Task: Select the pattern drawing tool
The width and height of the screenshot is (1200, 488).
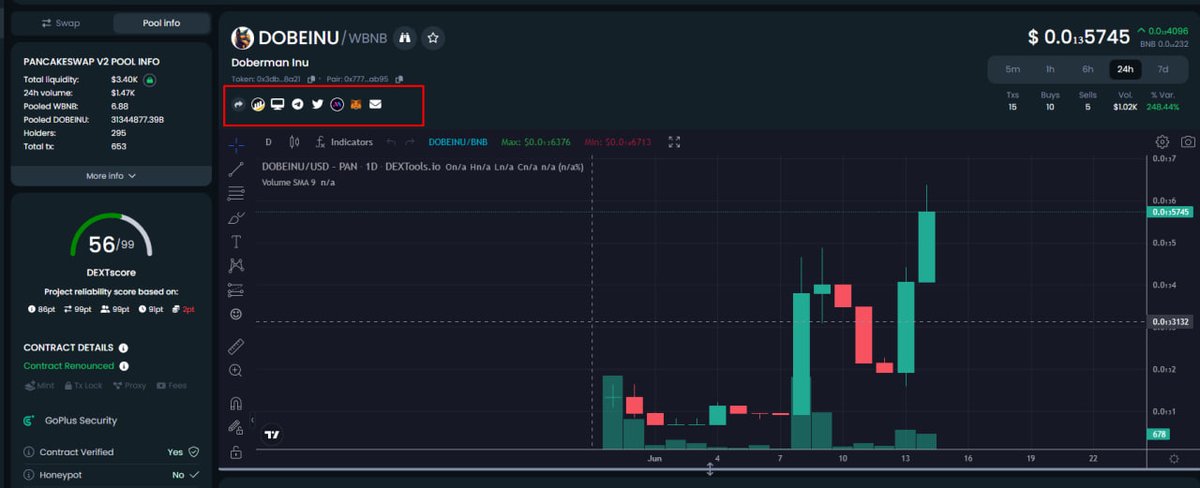Action: point(236,265)
